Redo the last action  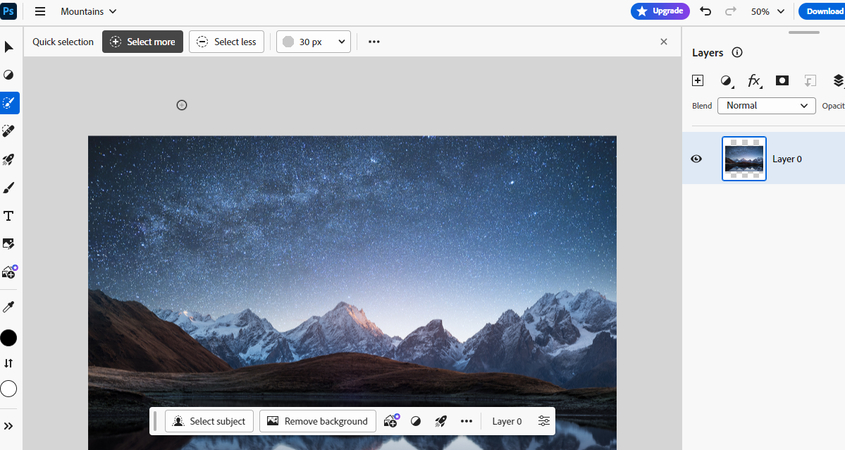pos(730,11)
